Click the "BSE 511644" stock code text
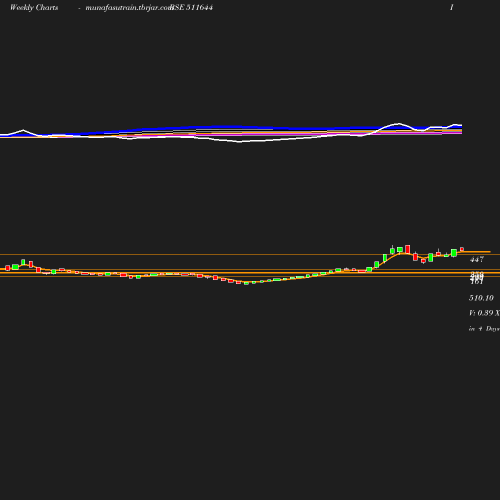 click(x=192, y=7)
